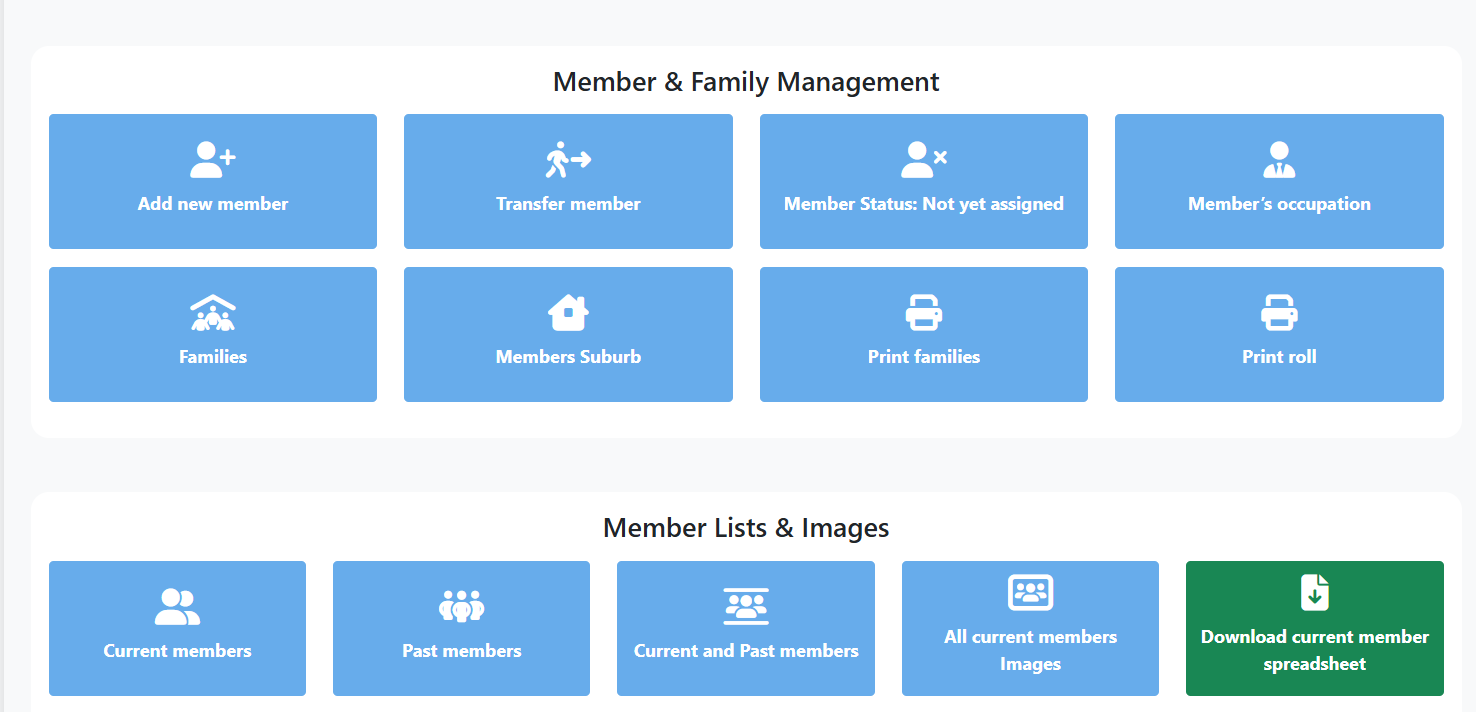Screen dimensions: 1476x712
Task: Click the house icon for Members Suburb
Action: pos(568,312)
